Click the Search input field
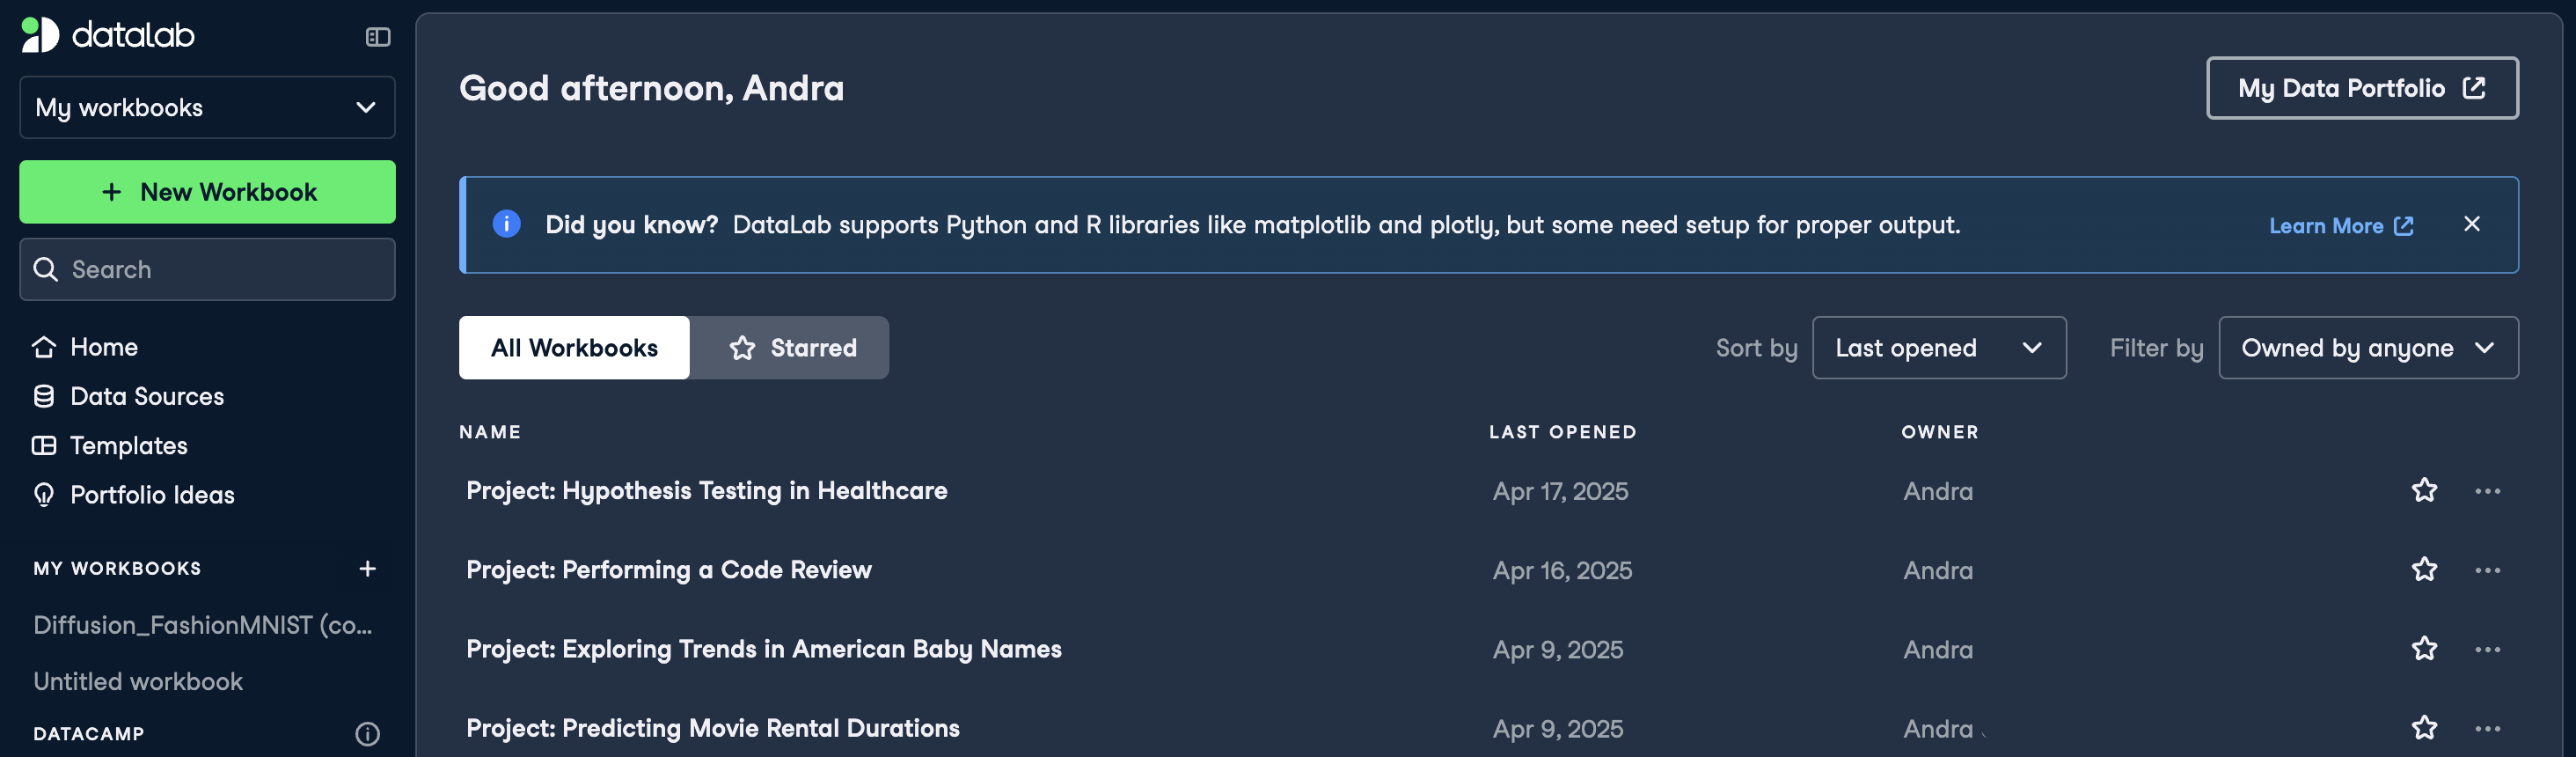 (207, 269)
